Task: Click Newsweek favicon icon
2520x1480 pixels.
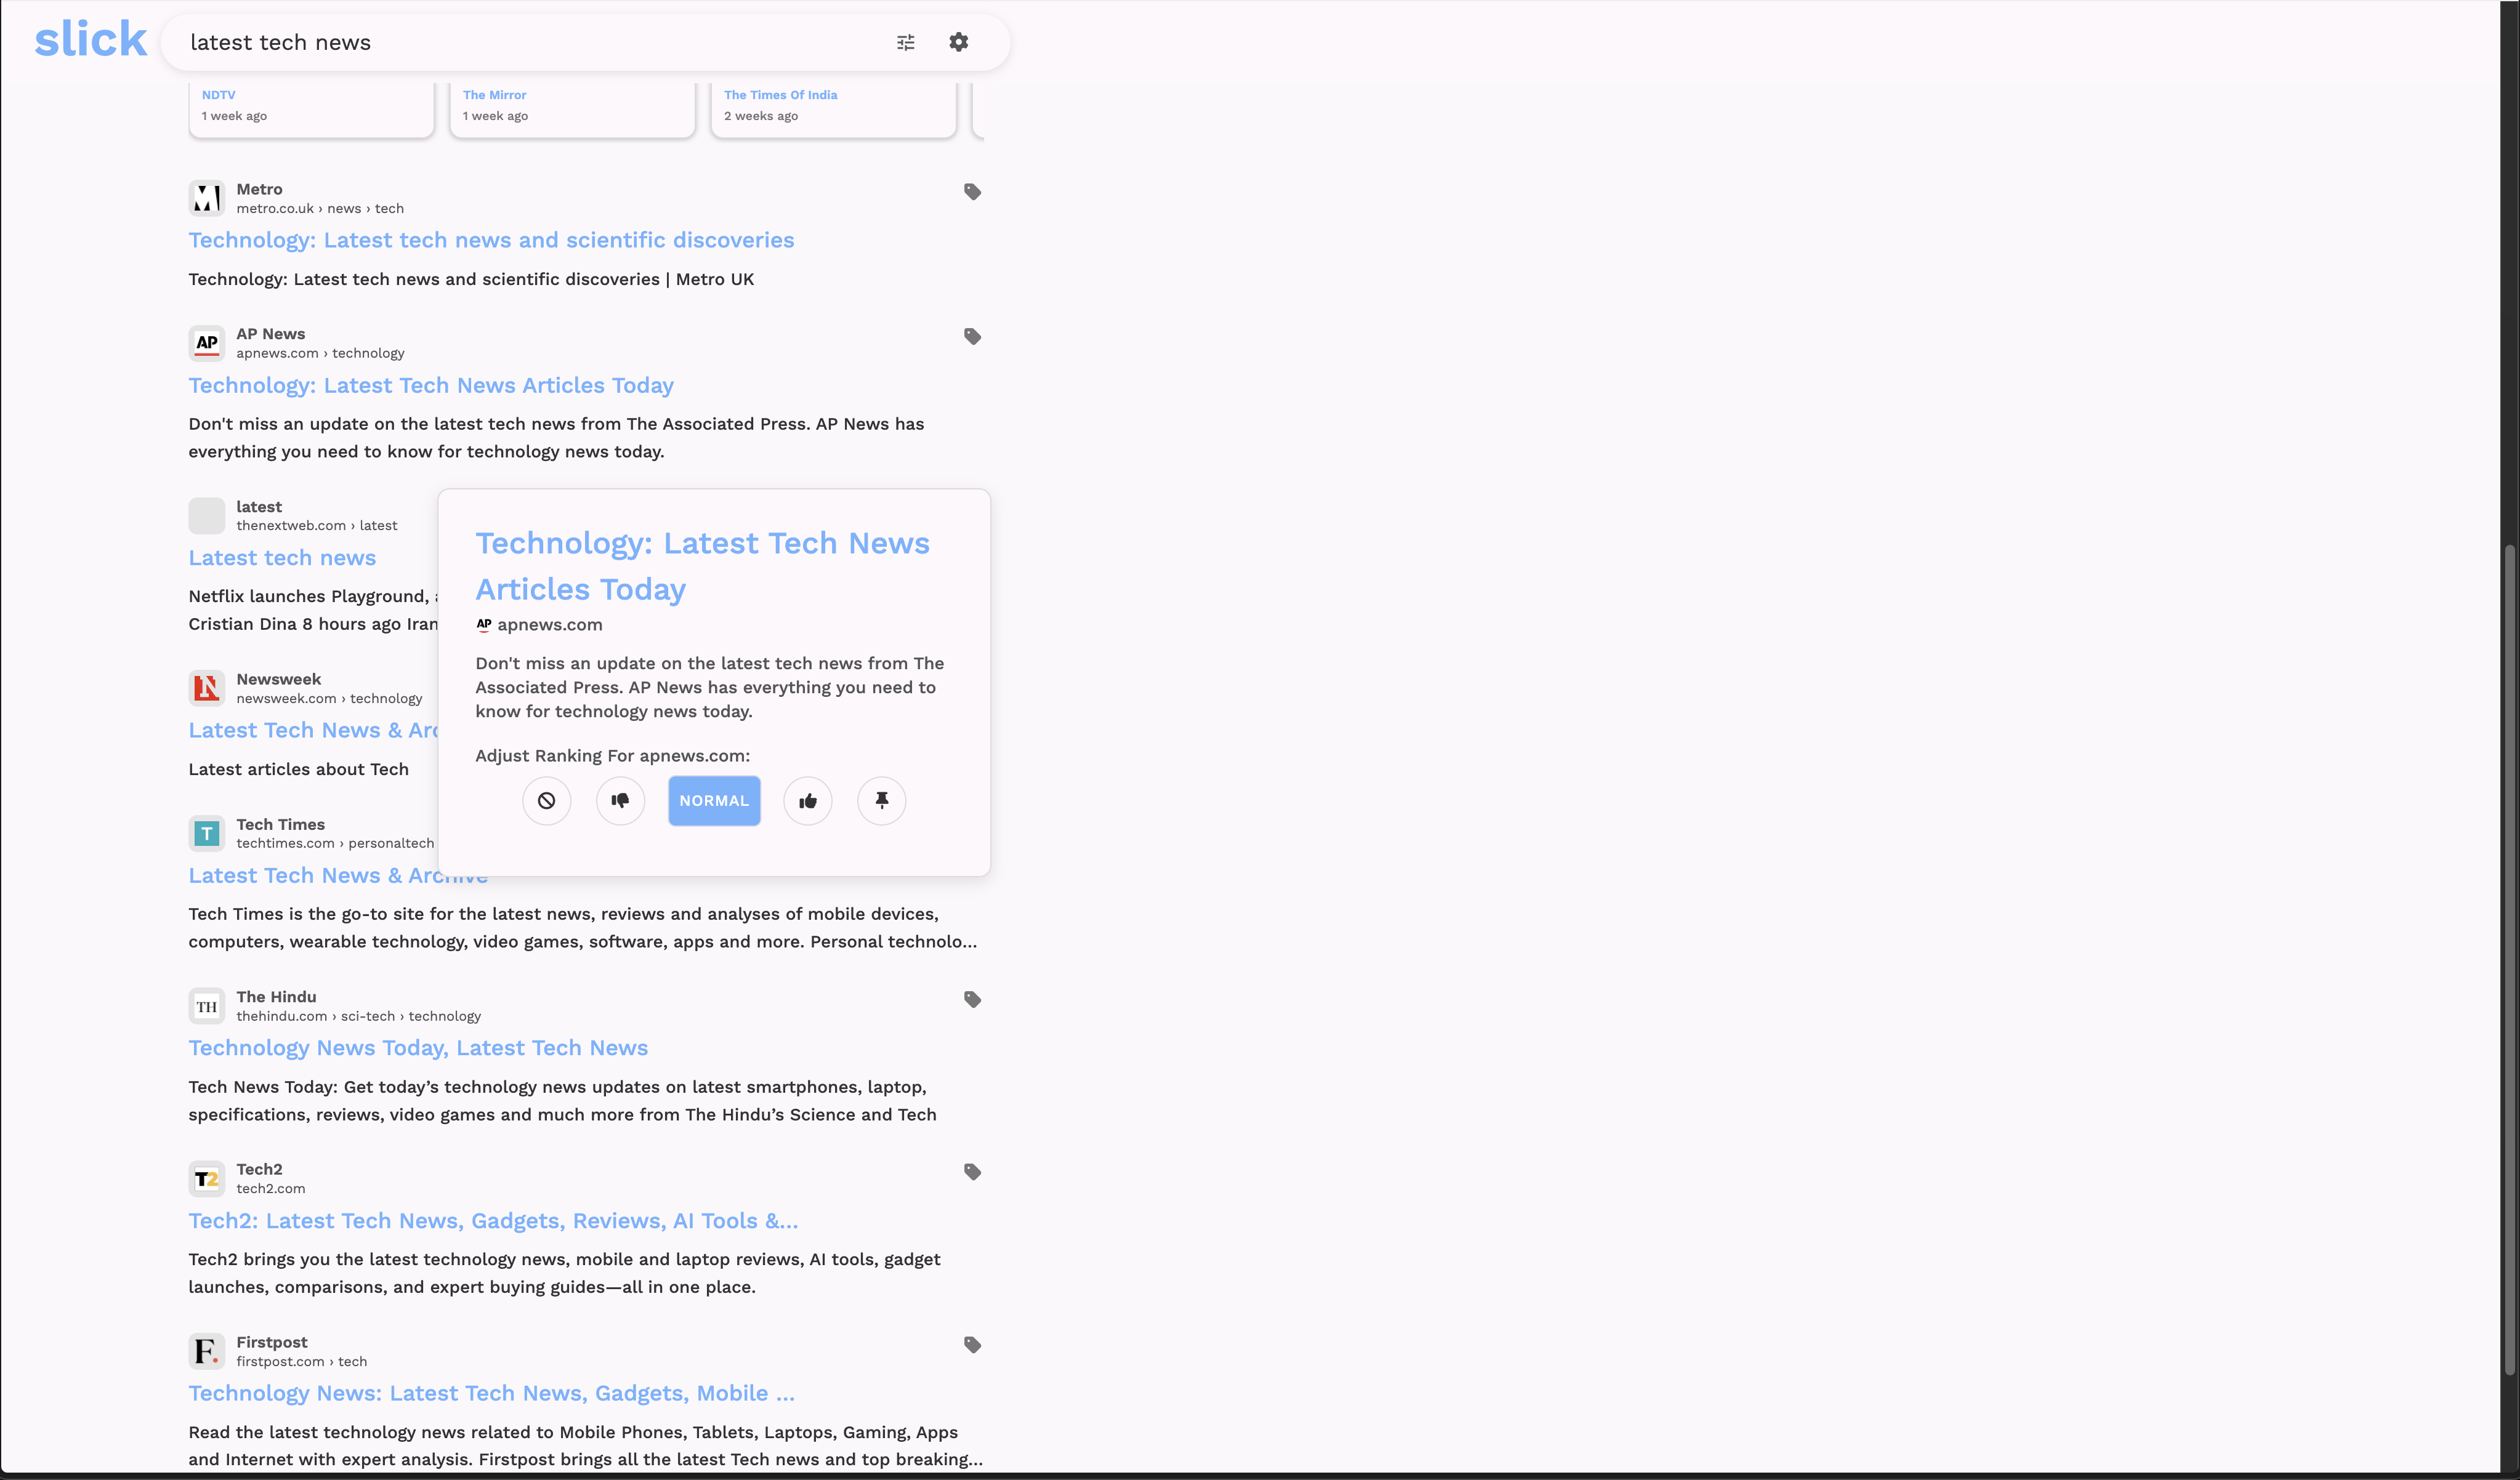Action: pyautogui.click(x=207, y=688)
